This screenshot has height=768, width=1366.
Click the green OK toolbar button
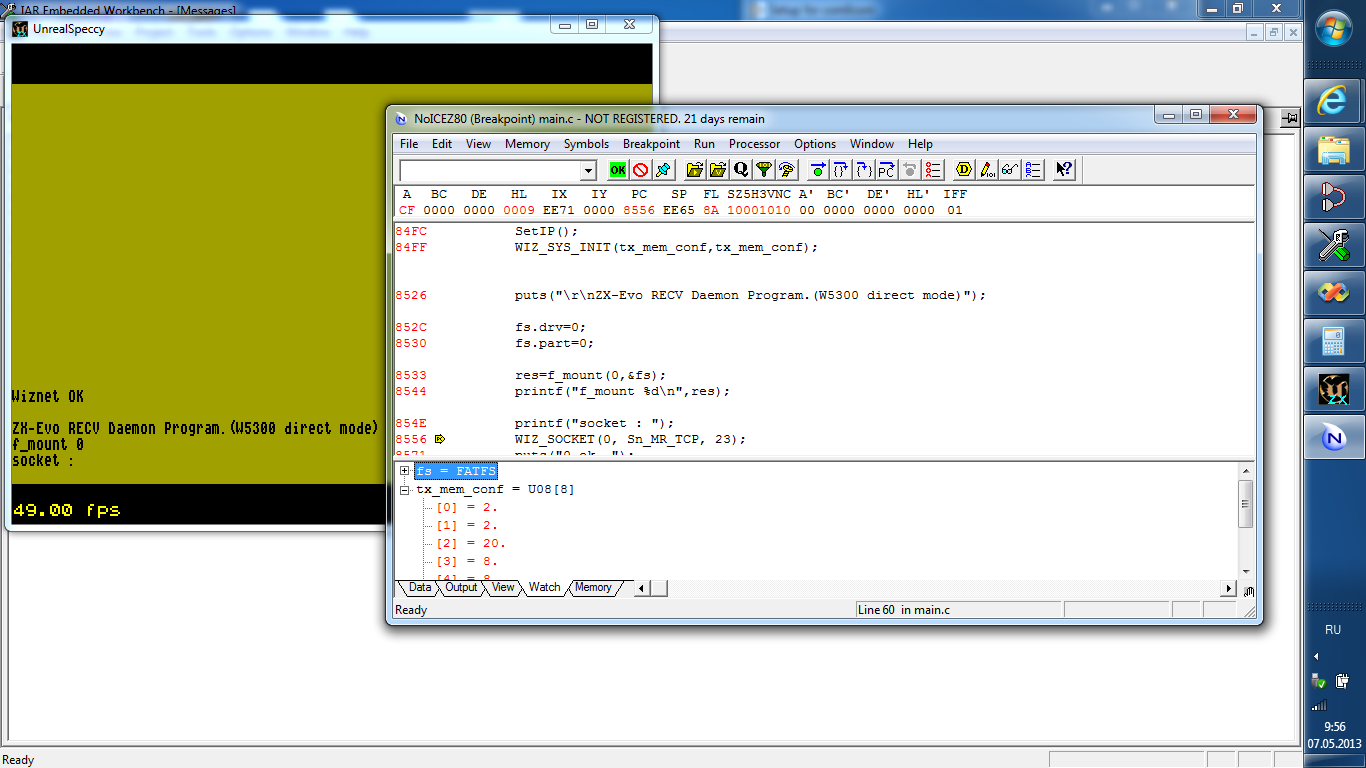618,170
